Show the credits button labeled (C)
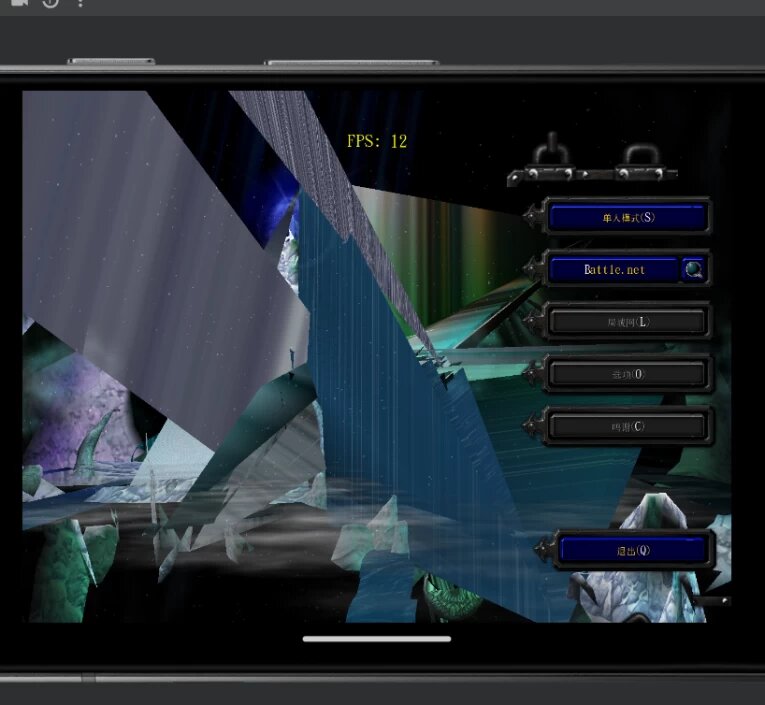 pos(627,426)
